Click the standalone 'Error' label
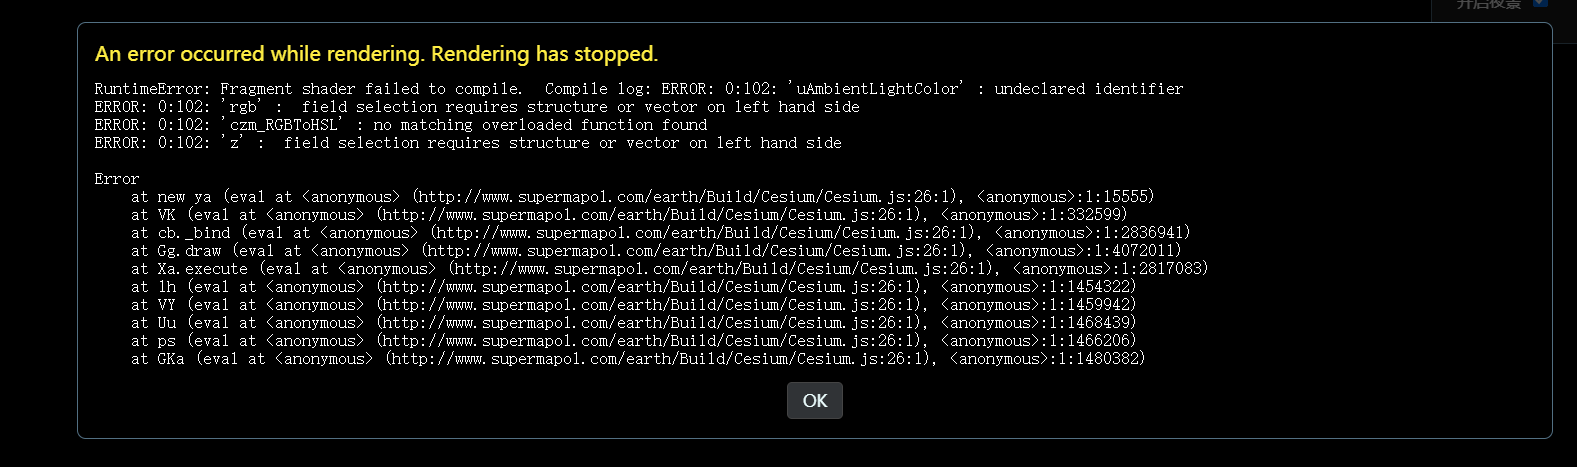Screen dimensions: 1577x467 point(117,179)
